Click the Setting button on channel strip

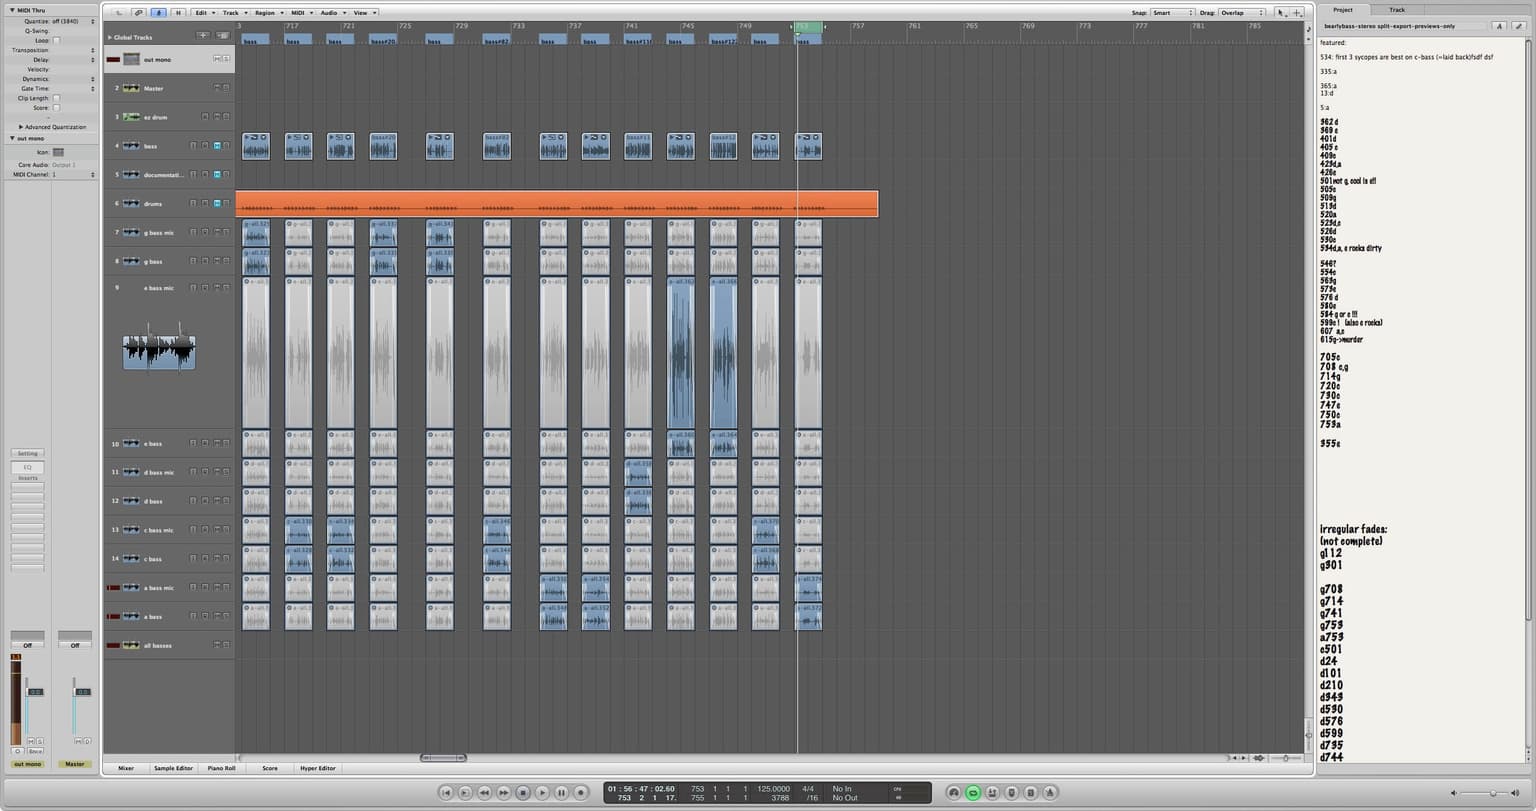pyautogui.click(x=27, y=454)
